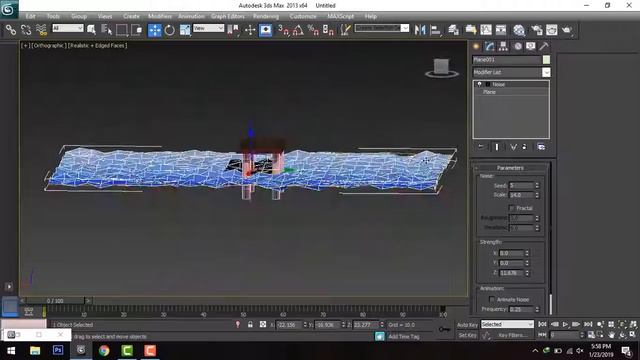640x360 pixels.
Task: Enable the Fractal checkbox
Action: pos(511,208)
